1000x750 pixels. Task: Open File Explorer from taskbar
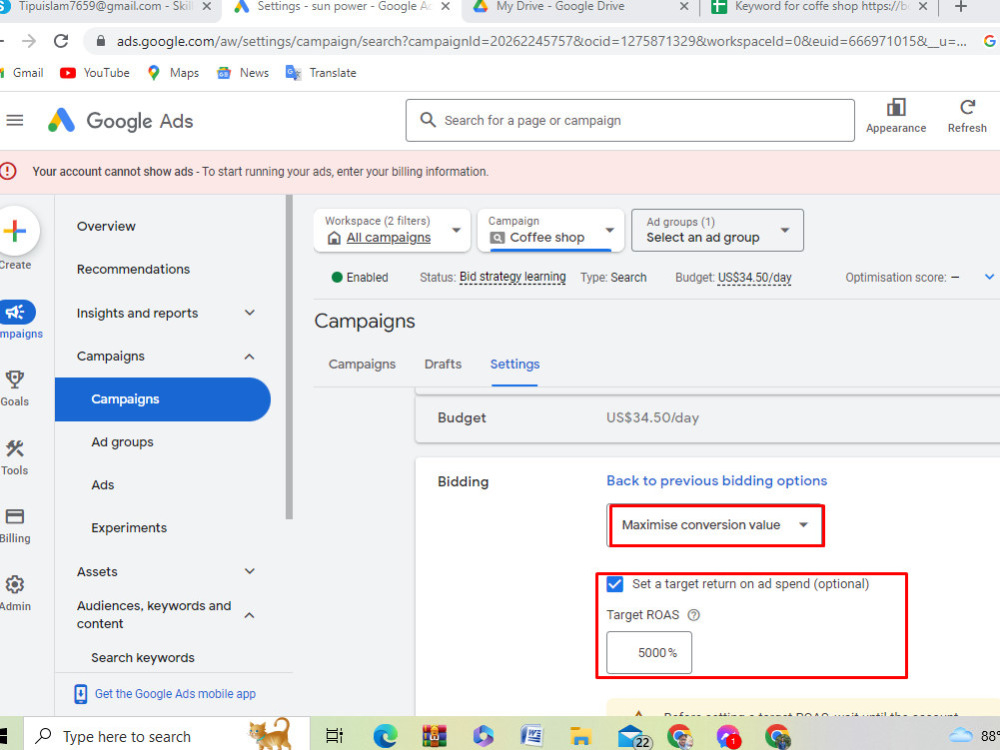pos(580,736)
